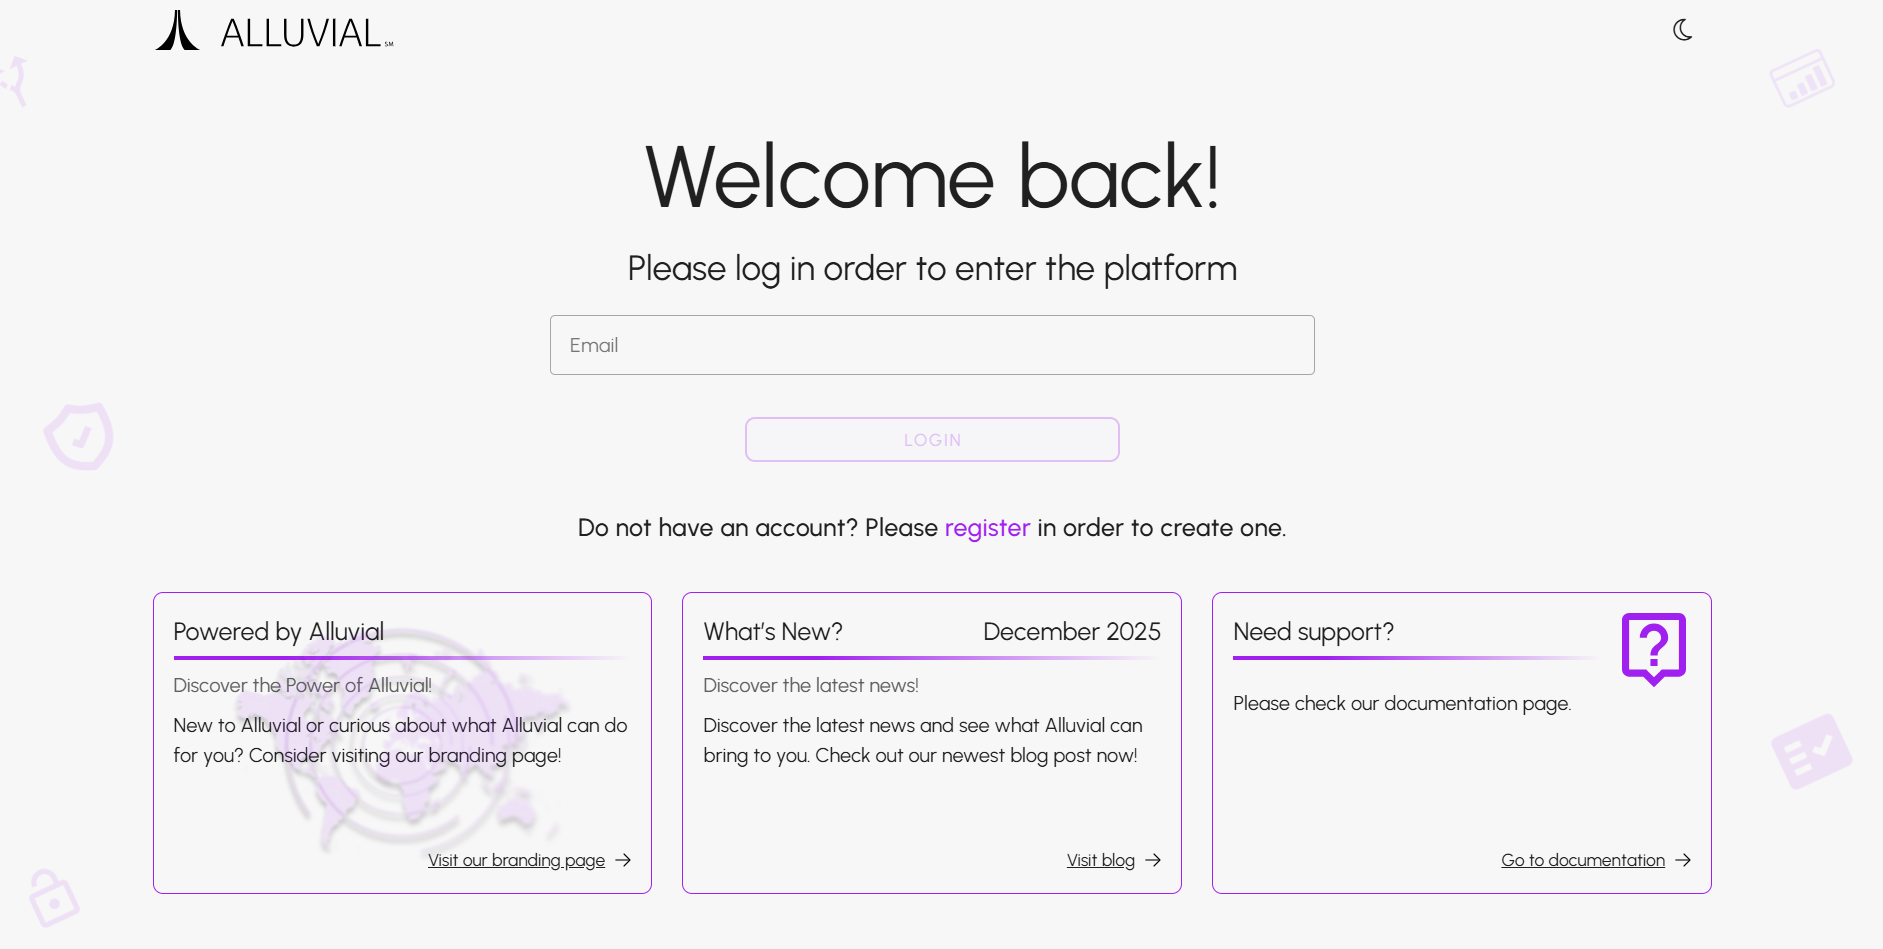Viewport: 1883px width, 949px height.
Task: Click the ALLUVIAL wordmark in the header
Action: (x=301, y=33)
